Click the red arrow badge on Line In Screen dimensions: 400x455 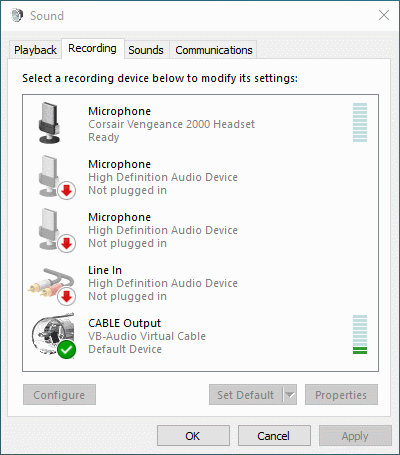pyautogui.click(x=67, y=296)
